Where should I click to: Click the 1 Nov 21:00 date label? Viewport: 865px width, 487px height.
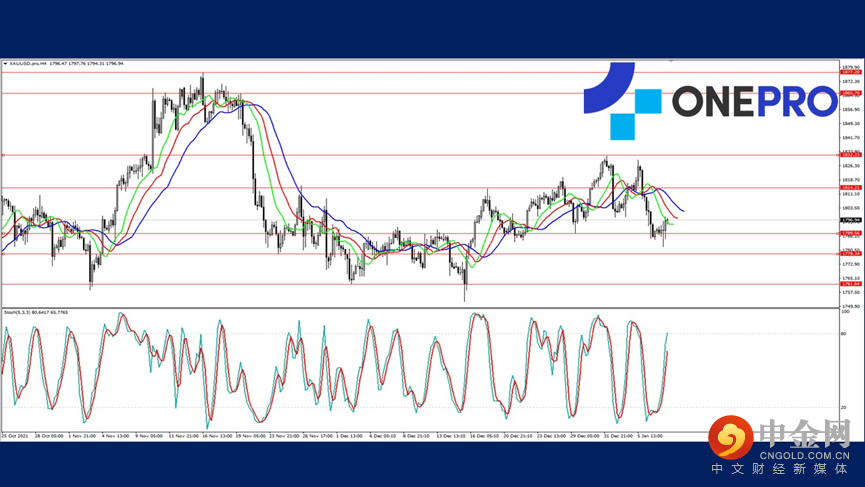(82, 436)
